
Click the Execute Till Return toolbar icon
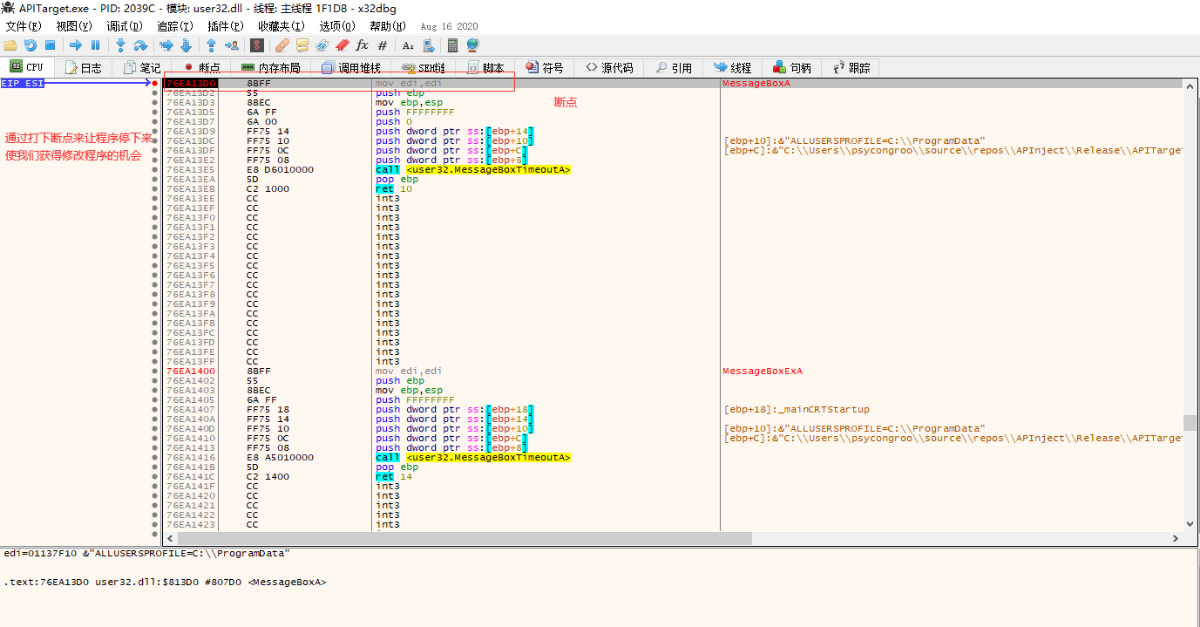[x=211, y=45]
